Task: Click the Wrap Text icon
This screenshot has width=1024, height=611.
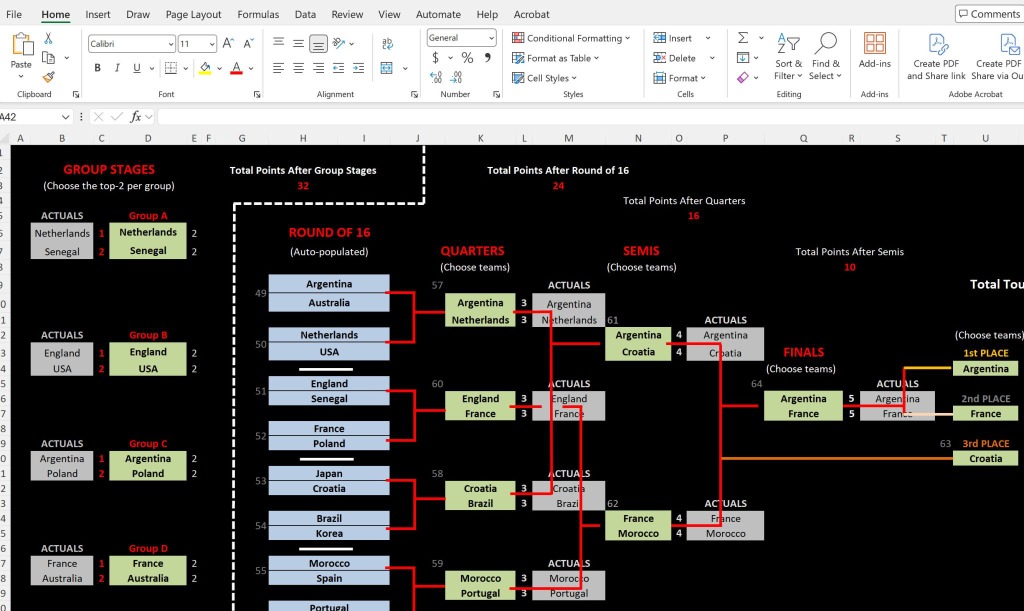Action: [387, 43]
